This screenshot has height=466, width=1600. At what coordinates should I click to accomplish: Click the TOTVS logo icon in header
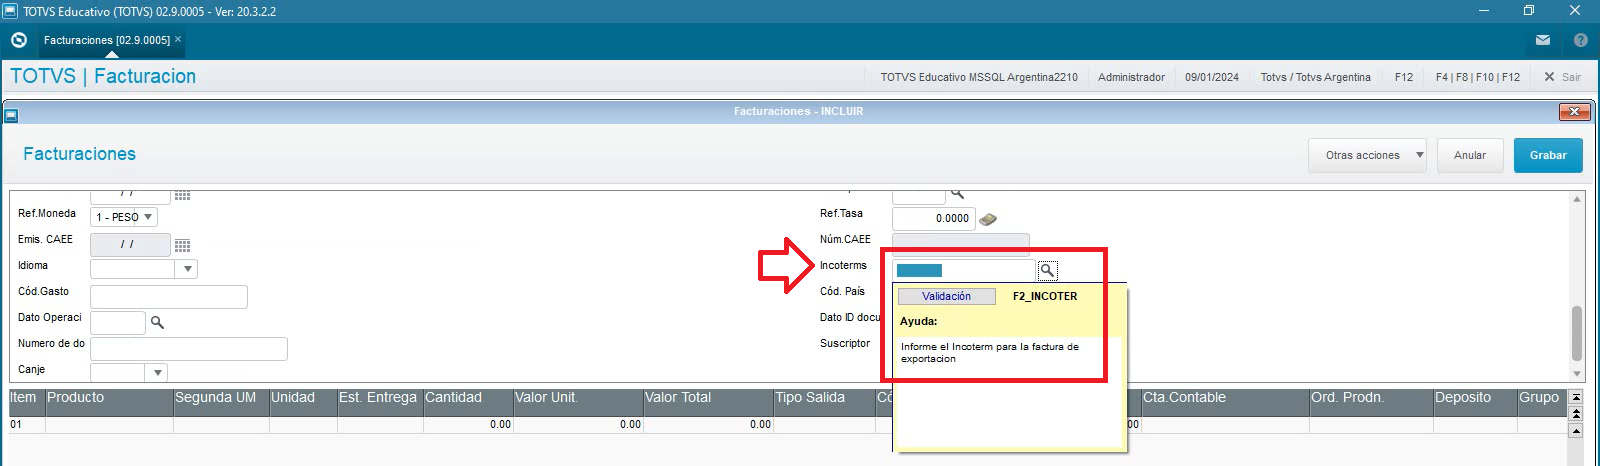(18, 40)
